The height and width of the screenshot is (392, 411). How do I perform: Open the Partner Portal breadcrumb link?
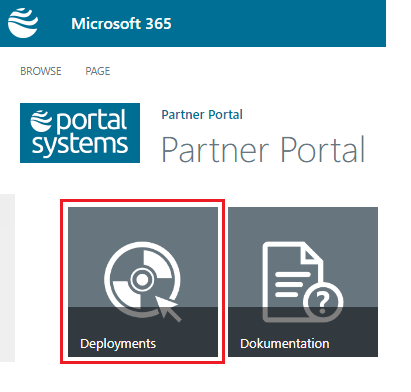click(202, 115)
